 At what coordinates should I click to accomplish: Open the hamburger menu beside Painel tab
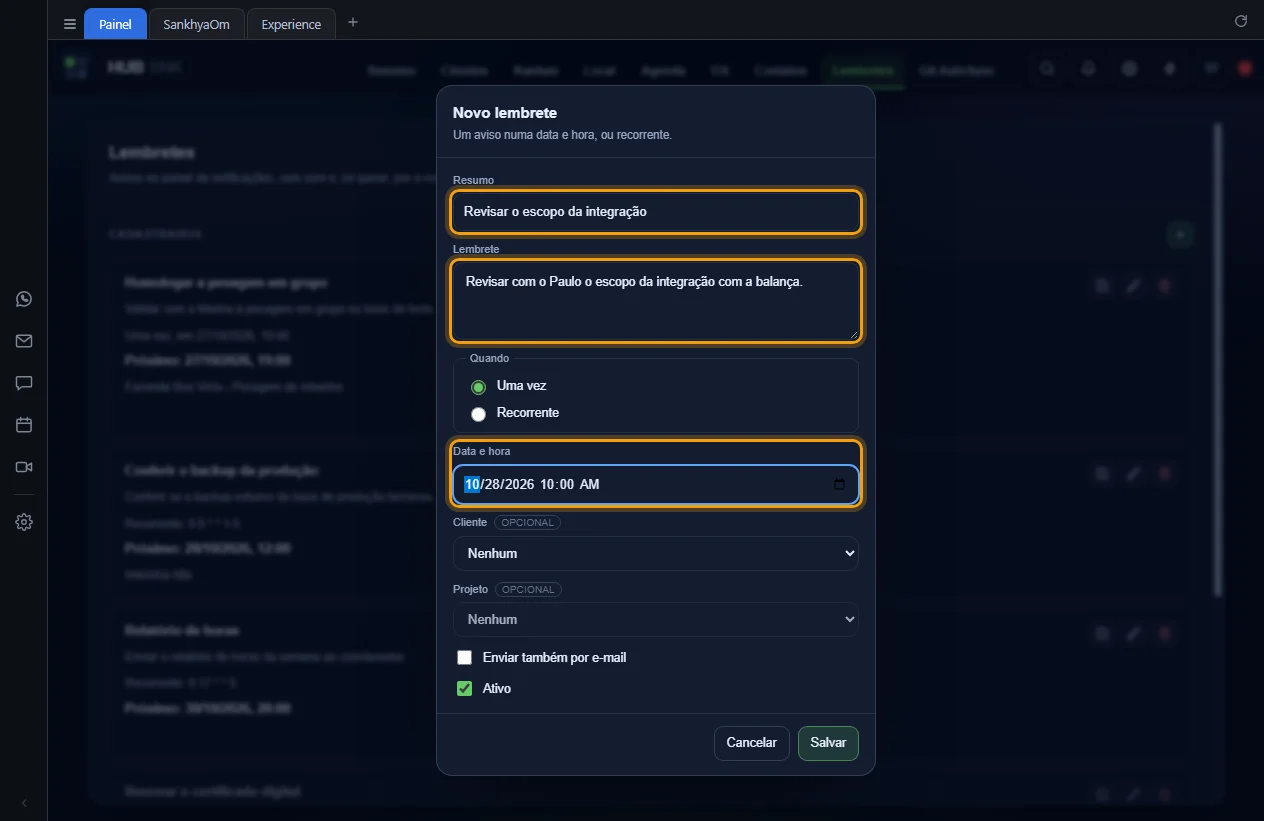coord(69,24)
